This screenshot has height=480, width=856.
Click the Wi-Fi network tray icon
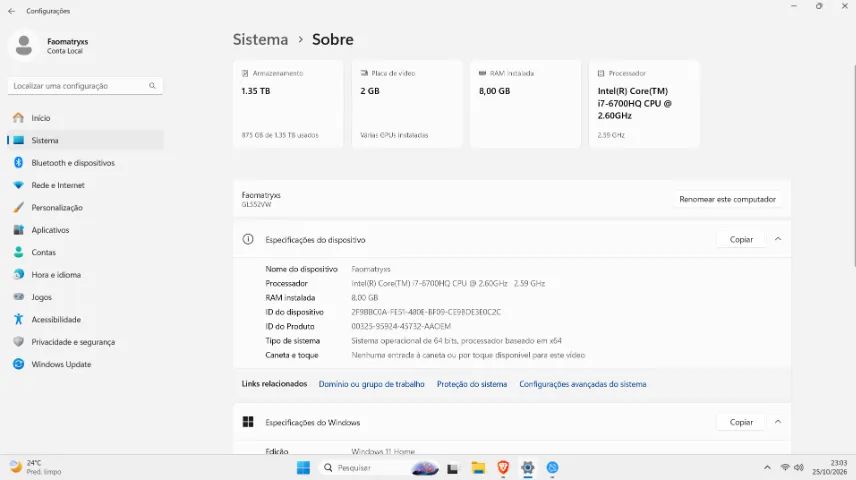pyautogui.click(x=785, y=467)
